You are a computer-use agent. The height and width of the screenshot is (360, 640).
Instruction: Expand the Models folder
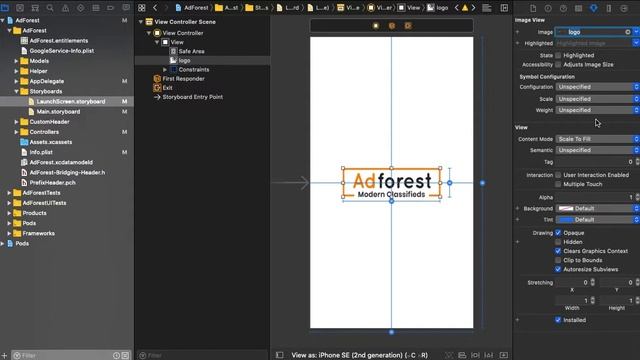click(16, 61)
